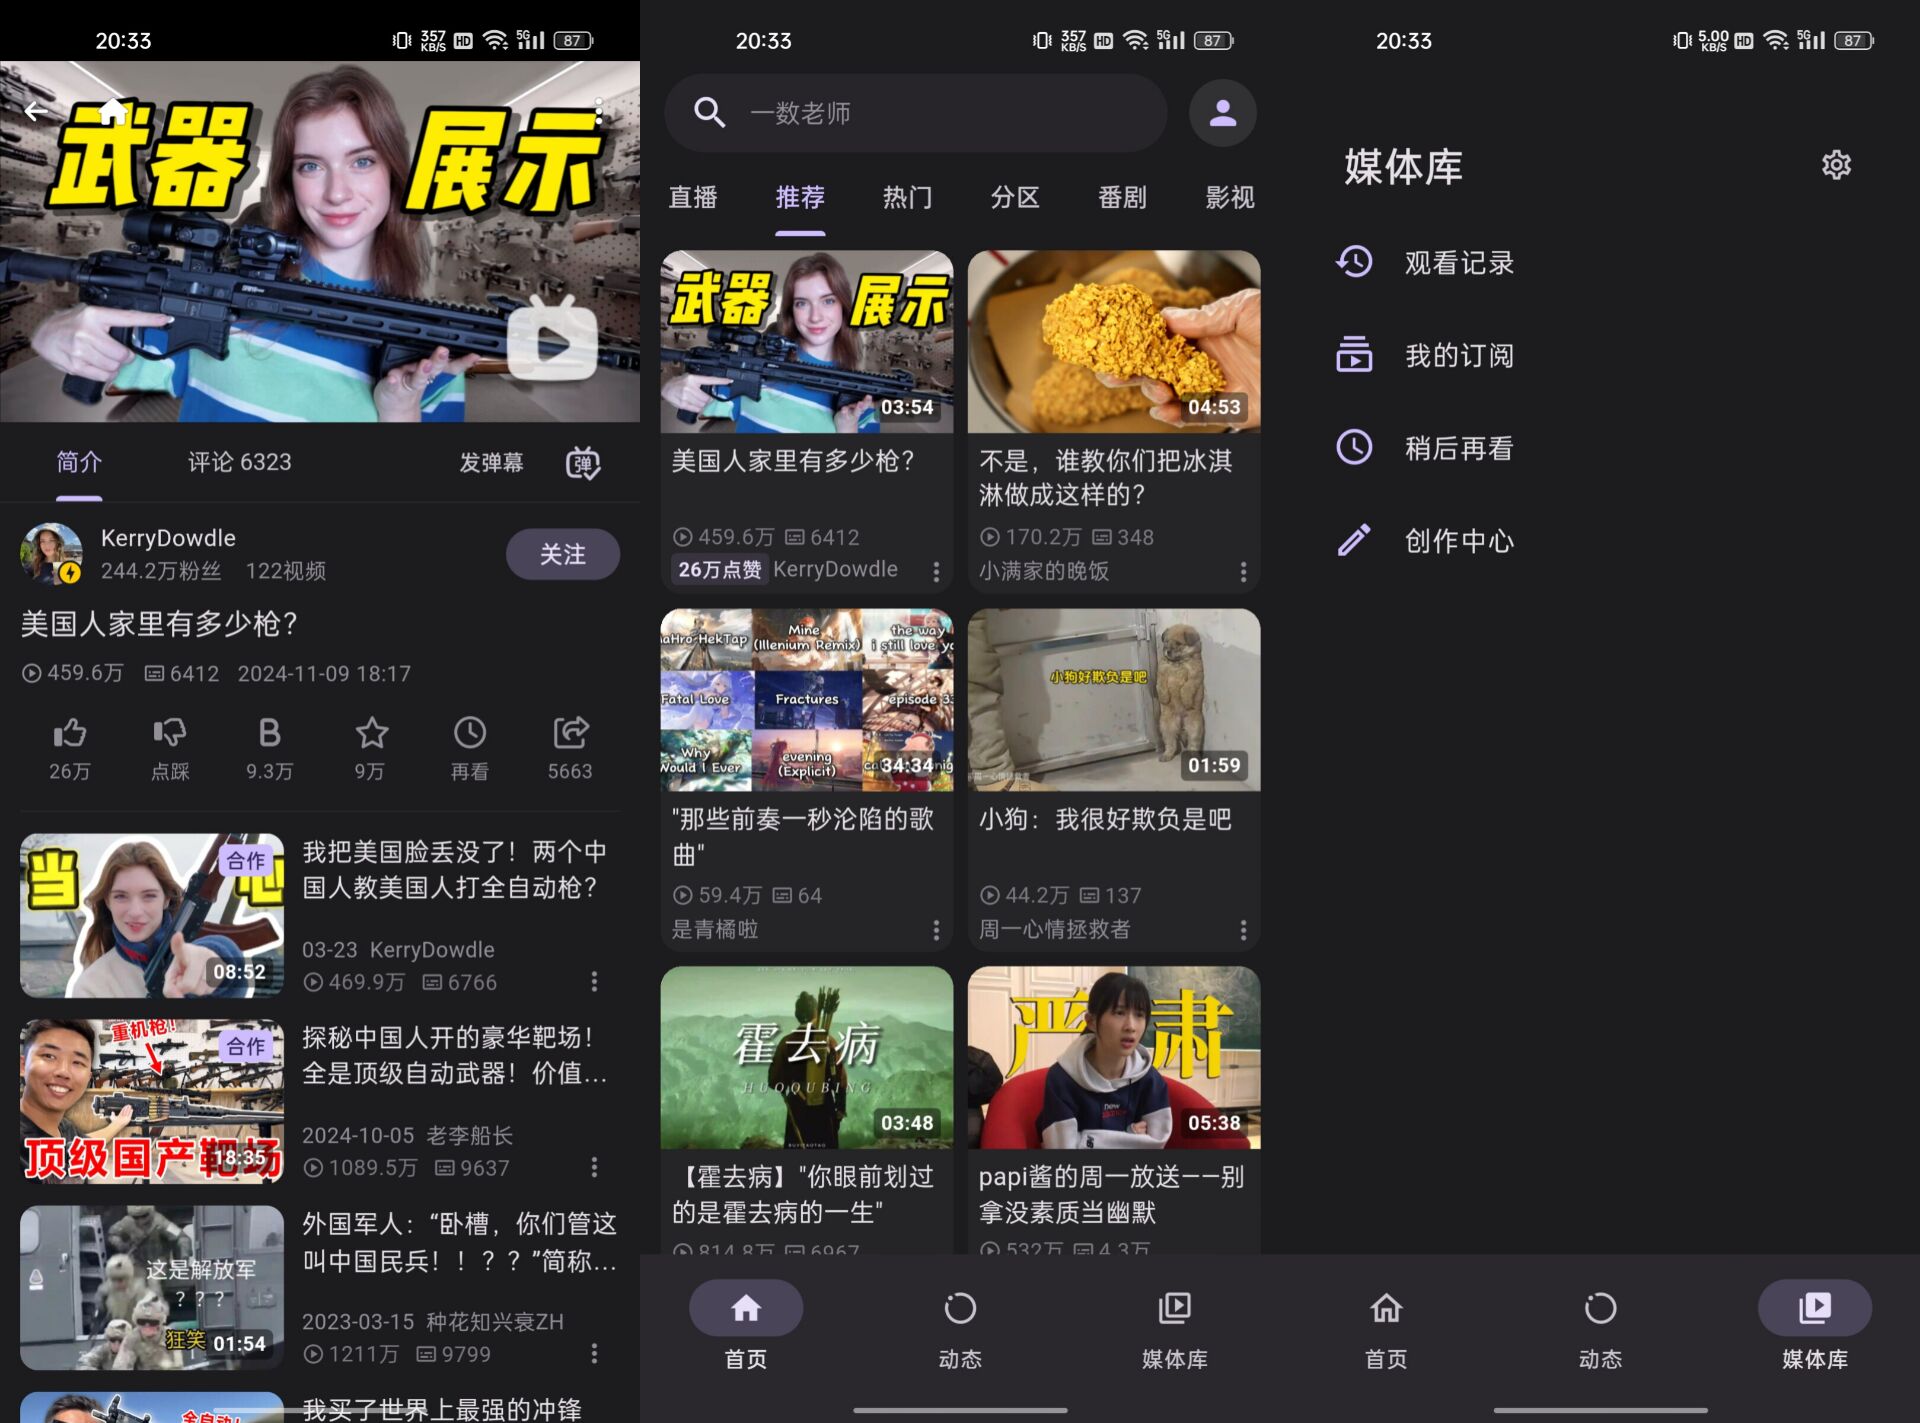
Task: Open more options on 小满家的晚饭 card
Action: click(x=1243, y=571)
